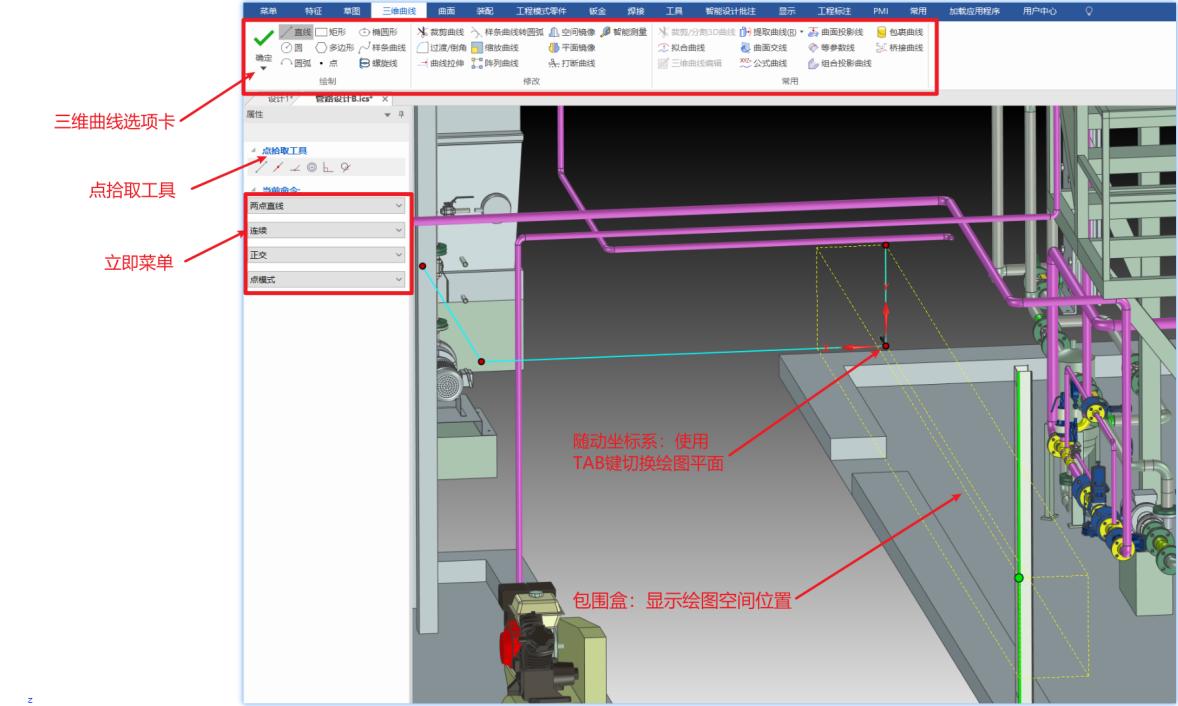
Task: Expand the 正交 mode dropdown
Action: pos(400,255)
